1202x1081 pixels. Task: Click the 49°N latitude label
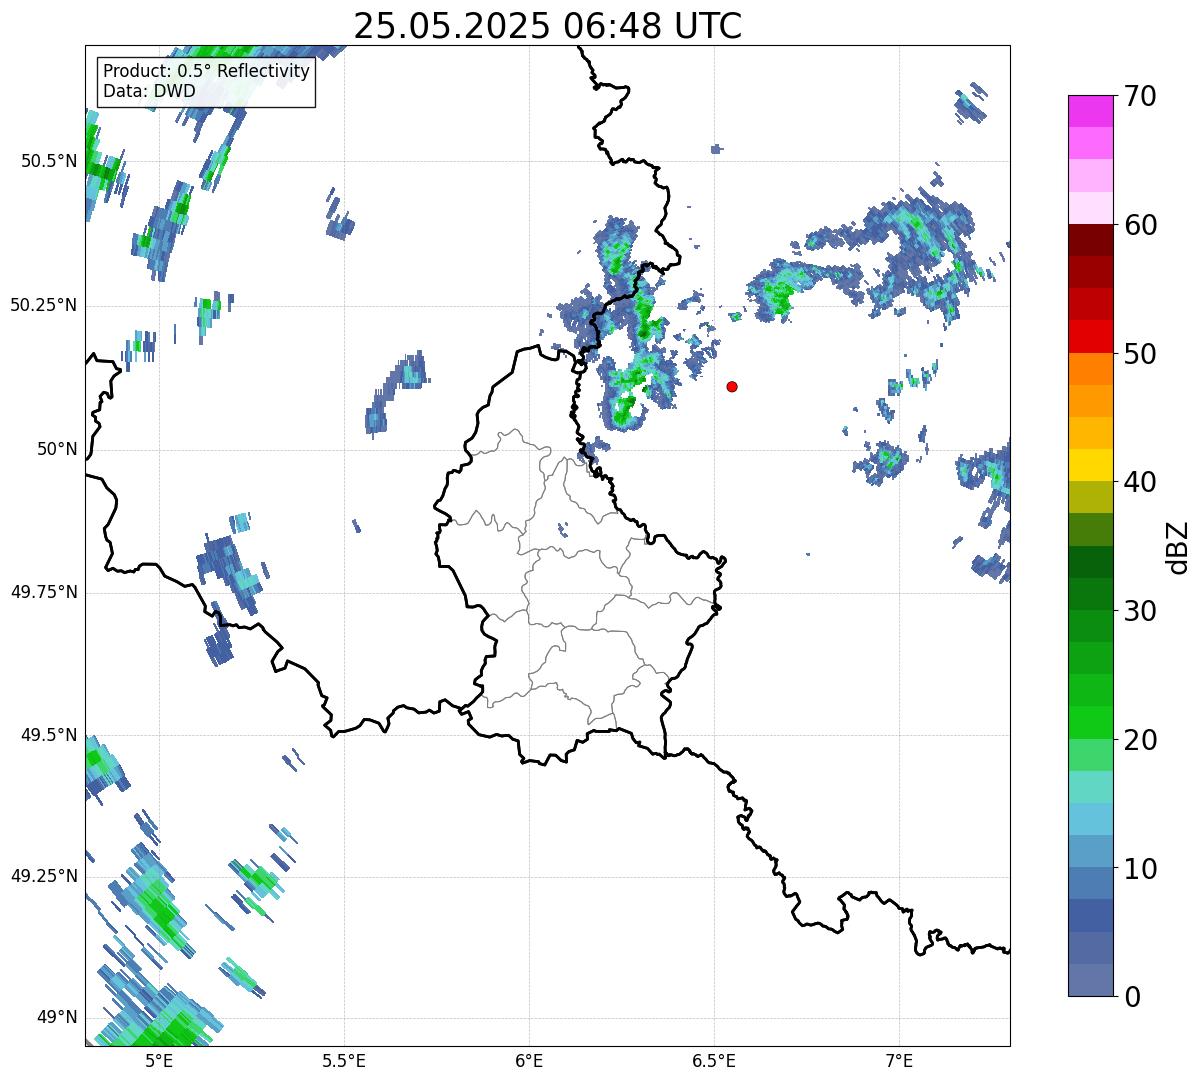pyautogui.click(x=57, y=1017)
